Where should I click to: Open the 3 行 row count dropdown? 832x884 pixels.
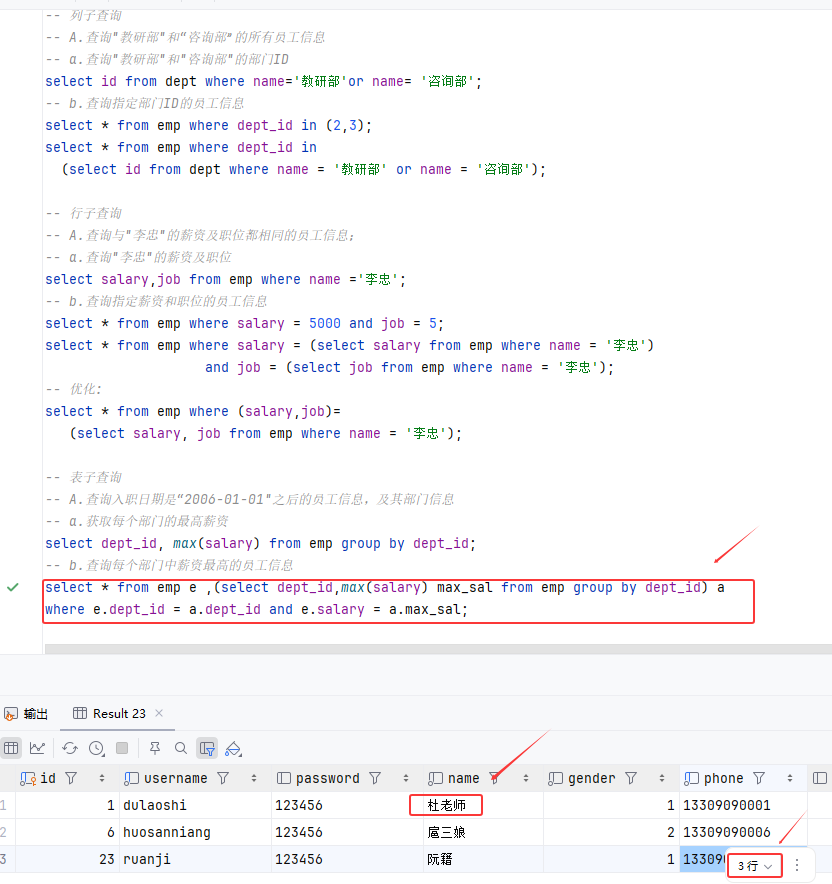click(754, 866)
